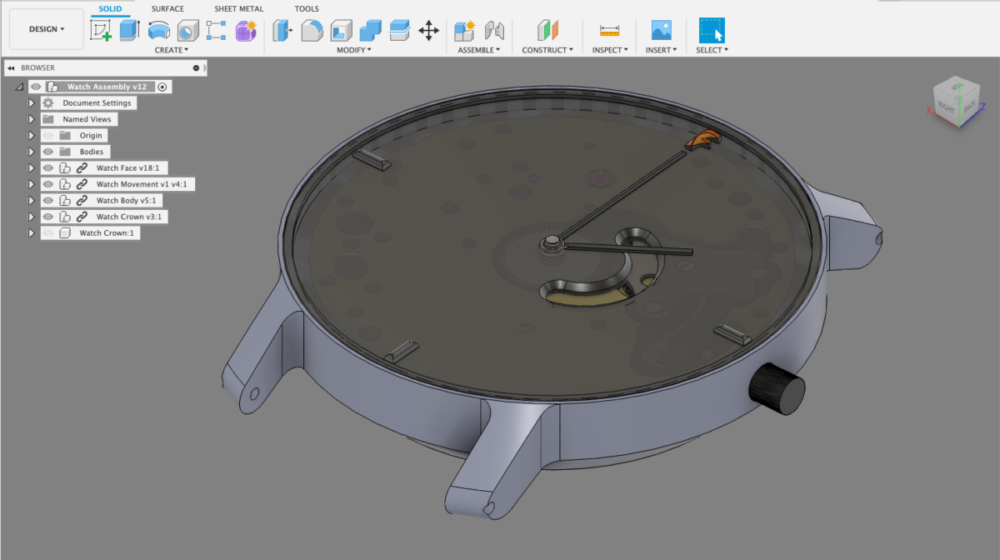Hide the Watch Face v18:1 component
The width and height of the screenshot is (1000, 560).
[x=48, y=168]
